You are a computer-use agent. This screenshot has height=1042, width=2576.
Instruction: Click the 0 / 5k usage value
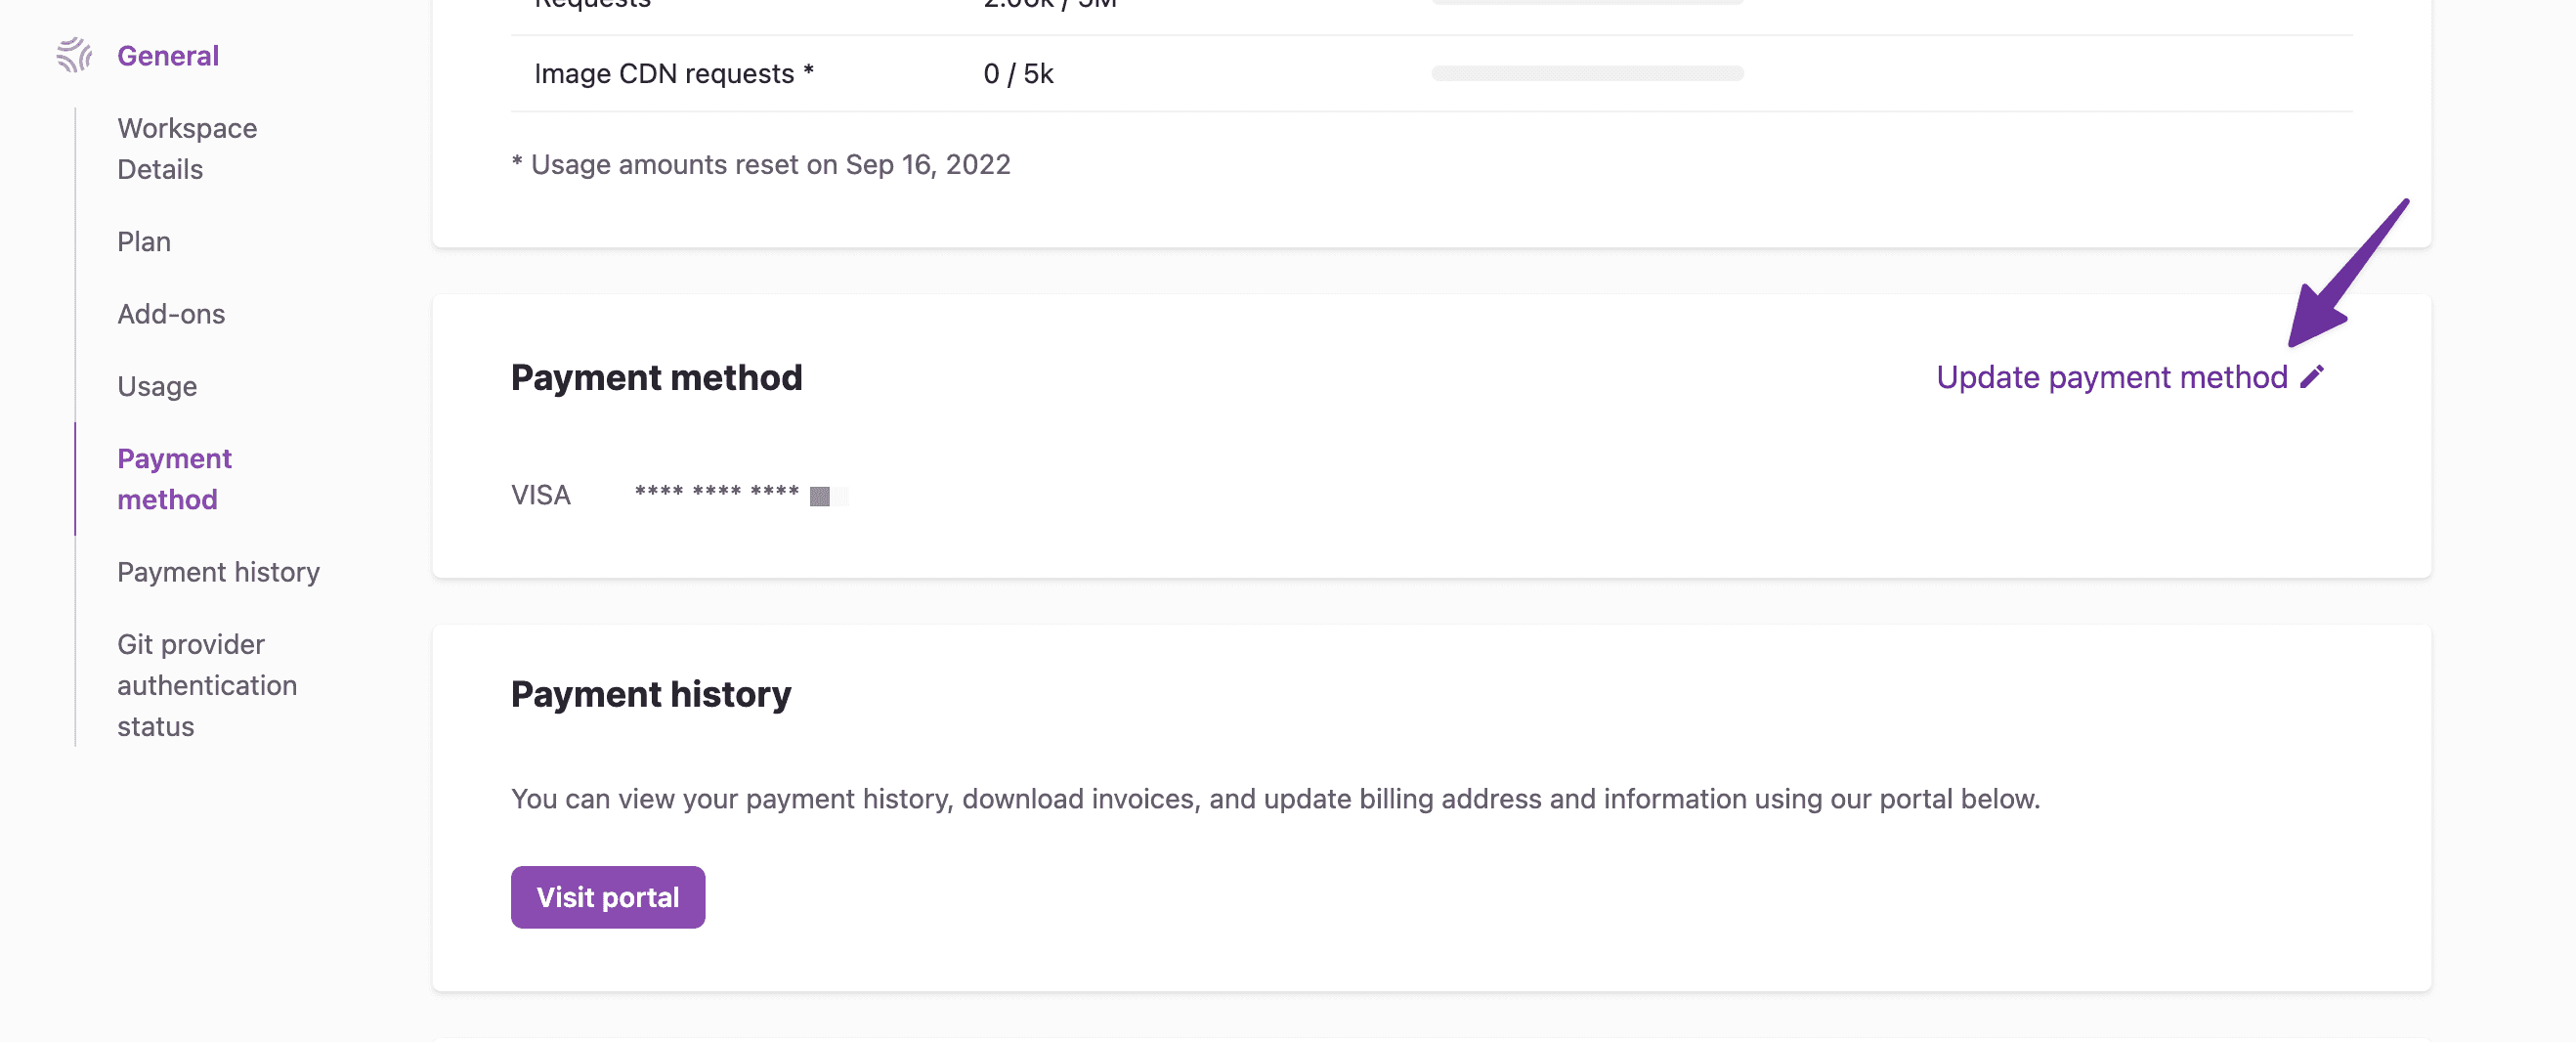click(1018, 73)
